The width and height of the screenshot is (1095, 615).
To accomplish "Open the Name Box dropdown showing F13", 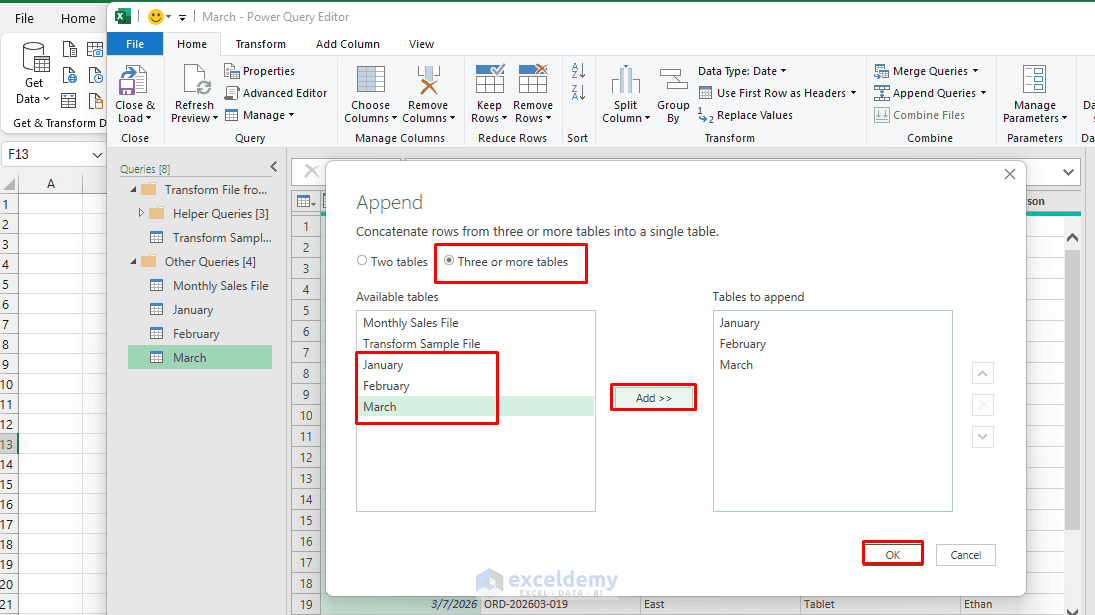I will click(96, 155).
